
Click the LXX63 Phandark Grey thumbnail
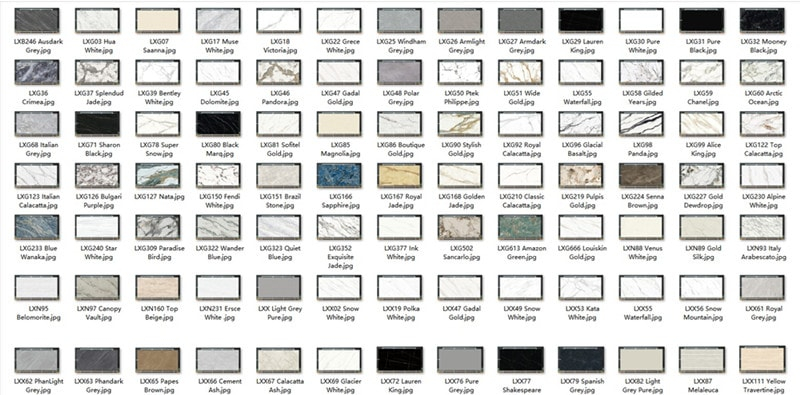97,360
